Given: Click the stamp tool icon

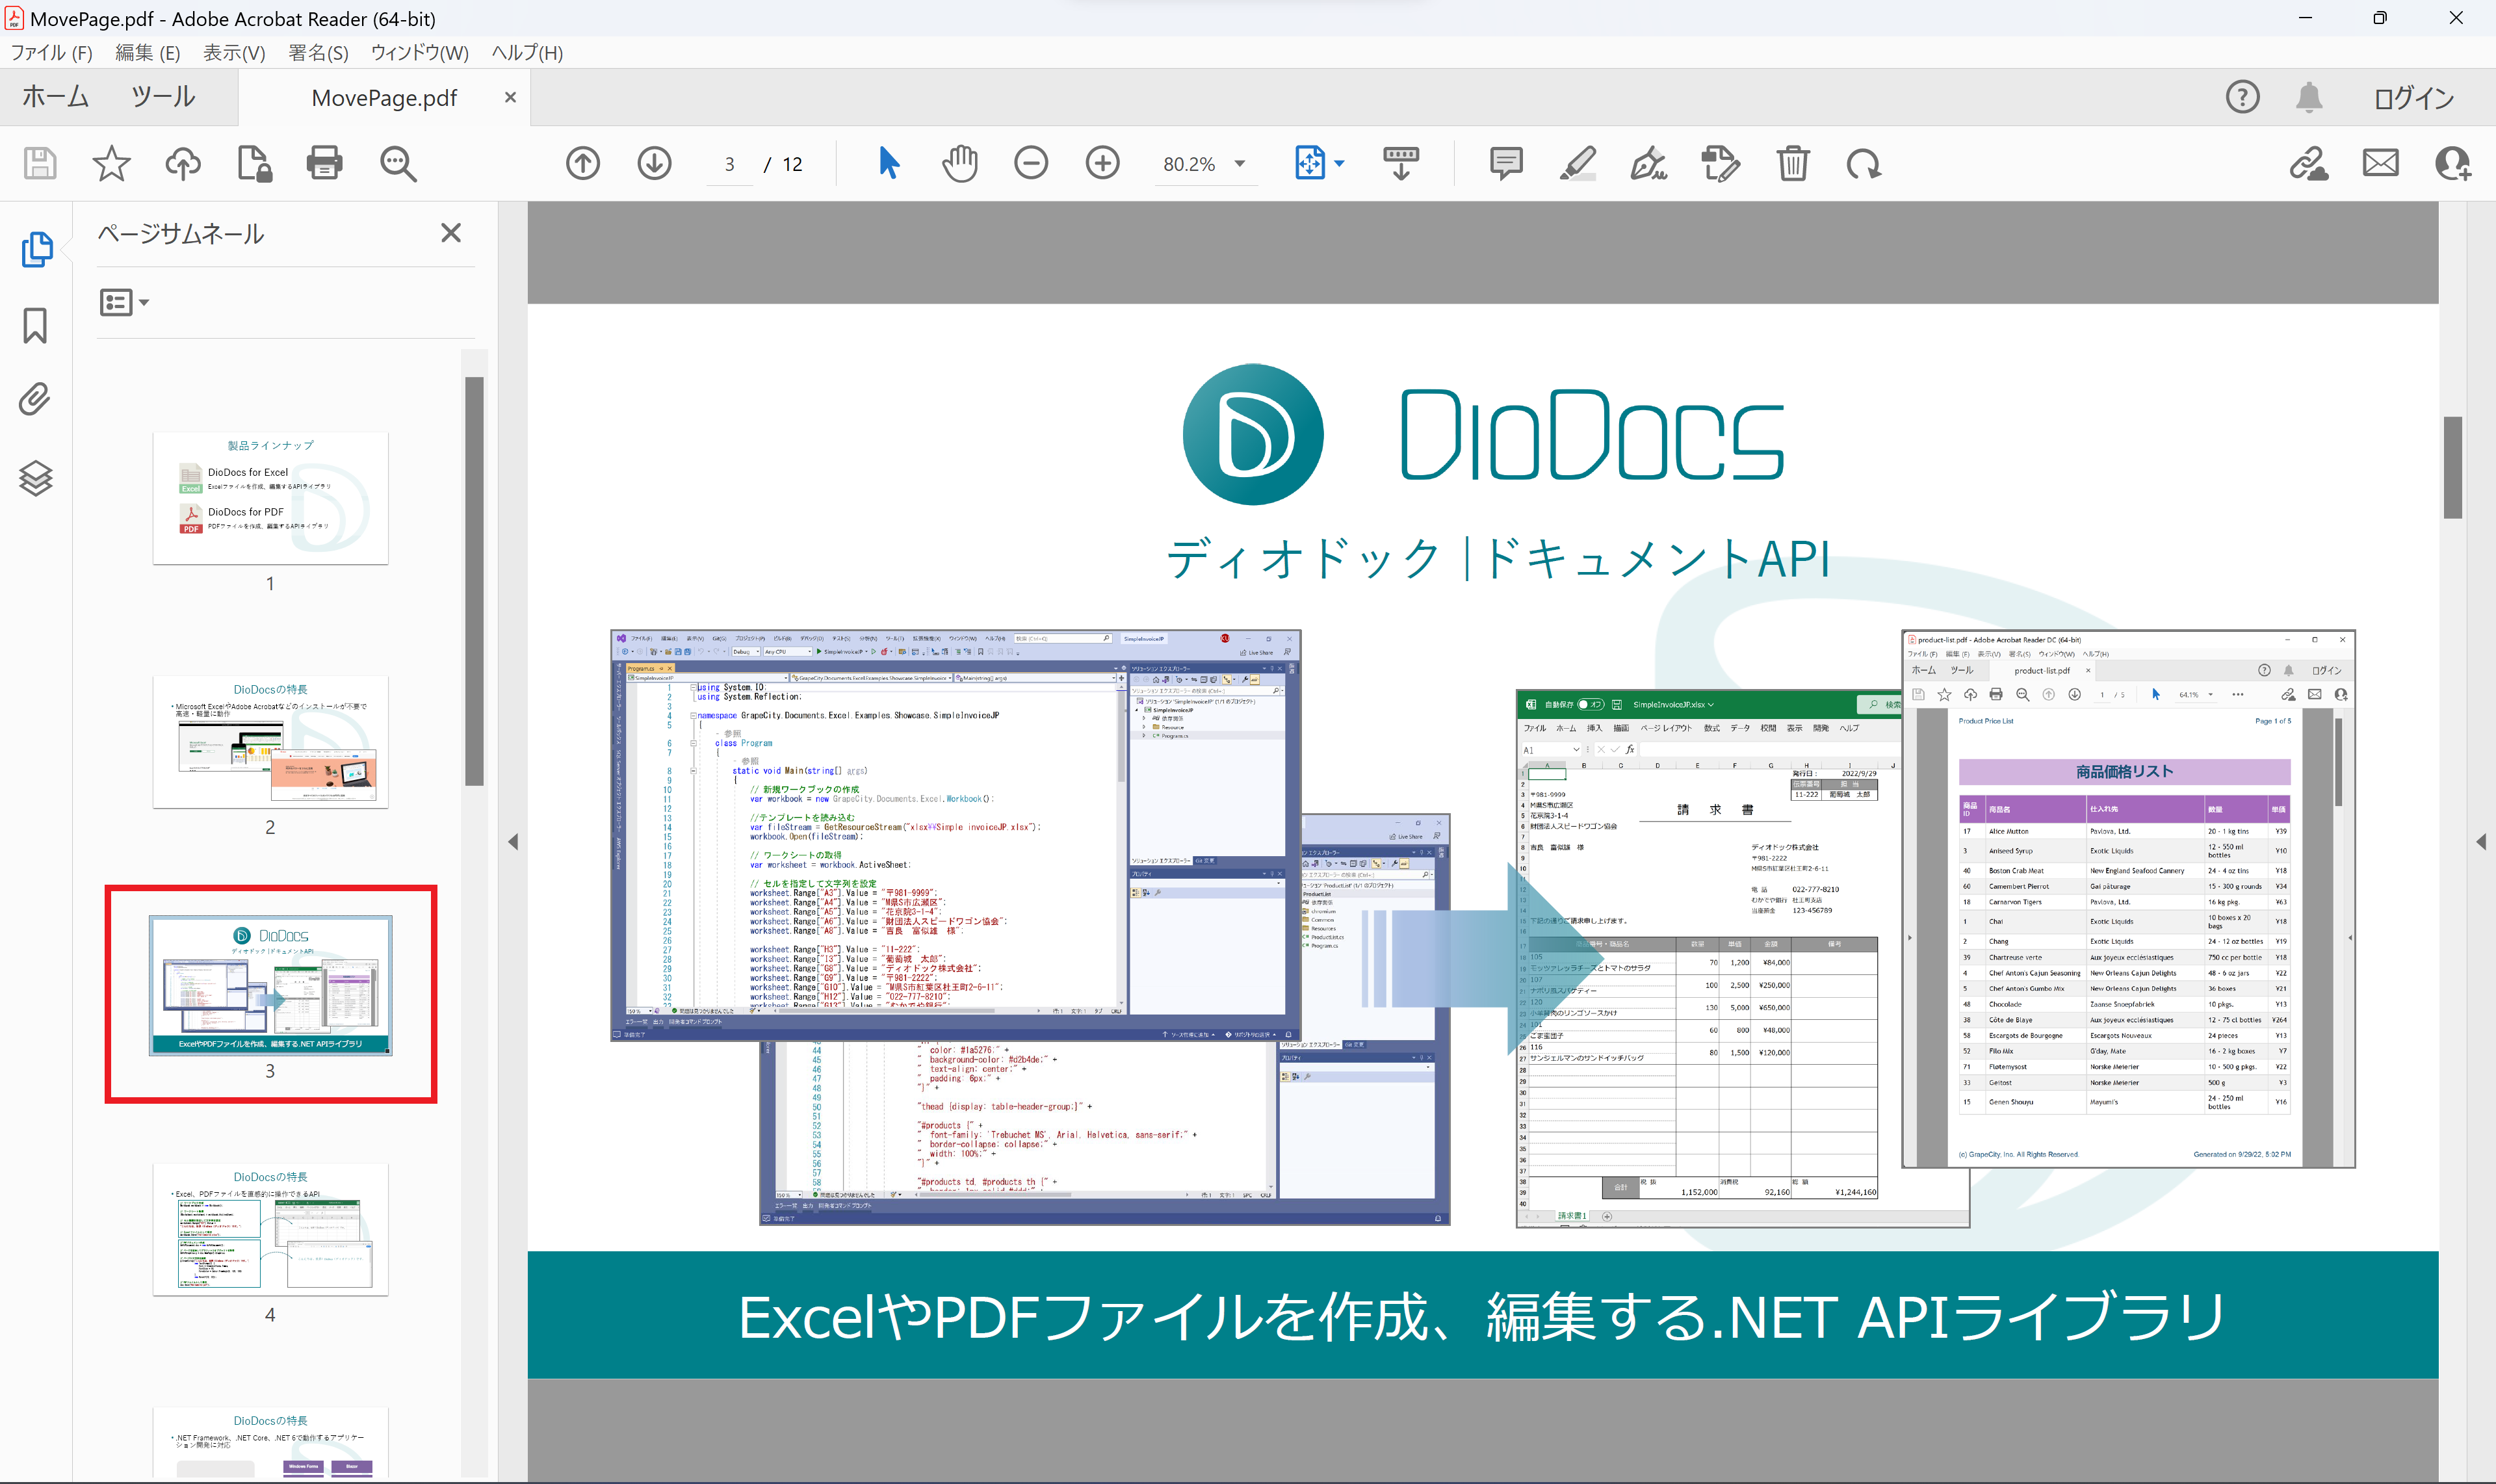Looking at the screenshot, I should (1721, 163).
